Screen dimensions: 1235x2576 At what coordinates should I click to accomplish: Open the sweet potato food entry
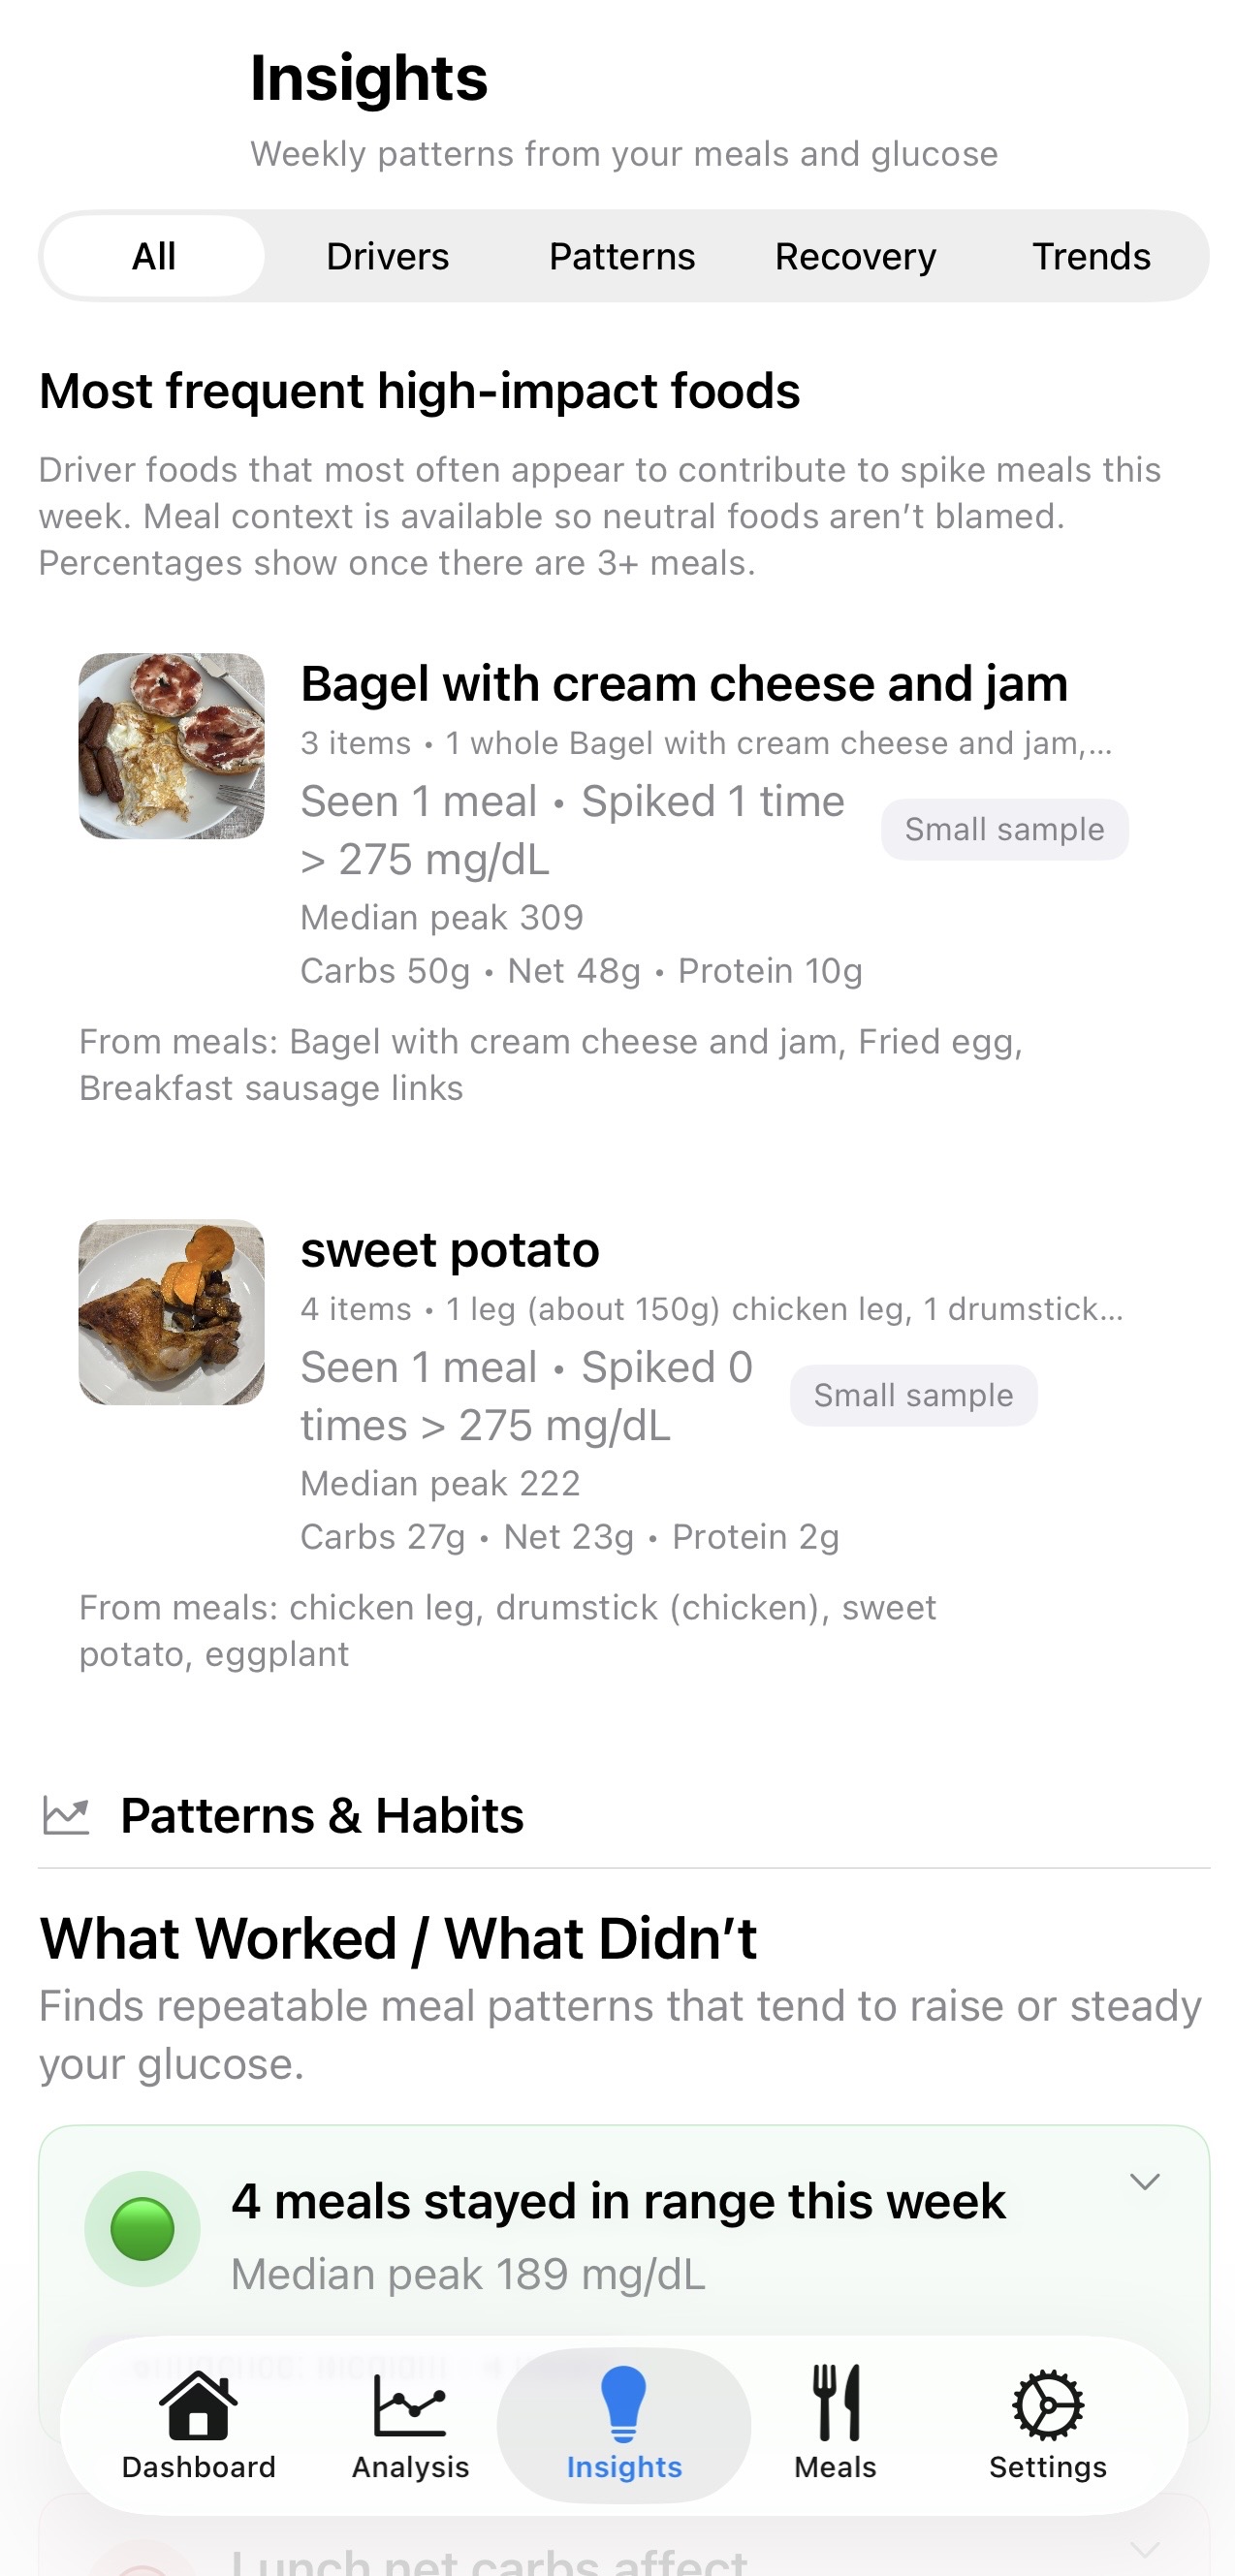[x=450, y=1250]
